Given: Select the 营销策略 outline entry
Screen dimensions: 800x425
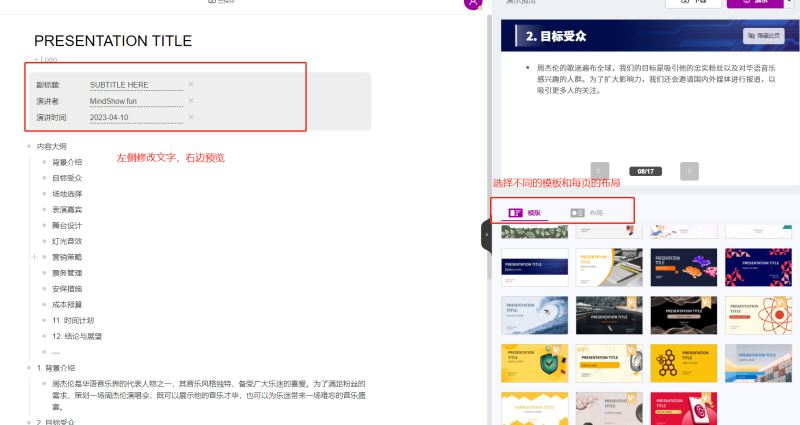Looking at the screenshot, I should [67, 257].
